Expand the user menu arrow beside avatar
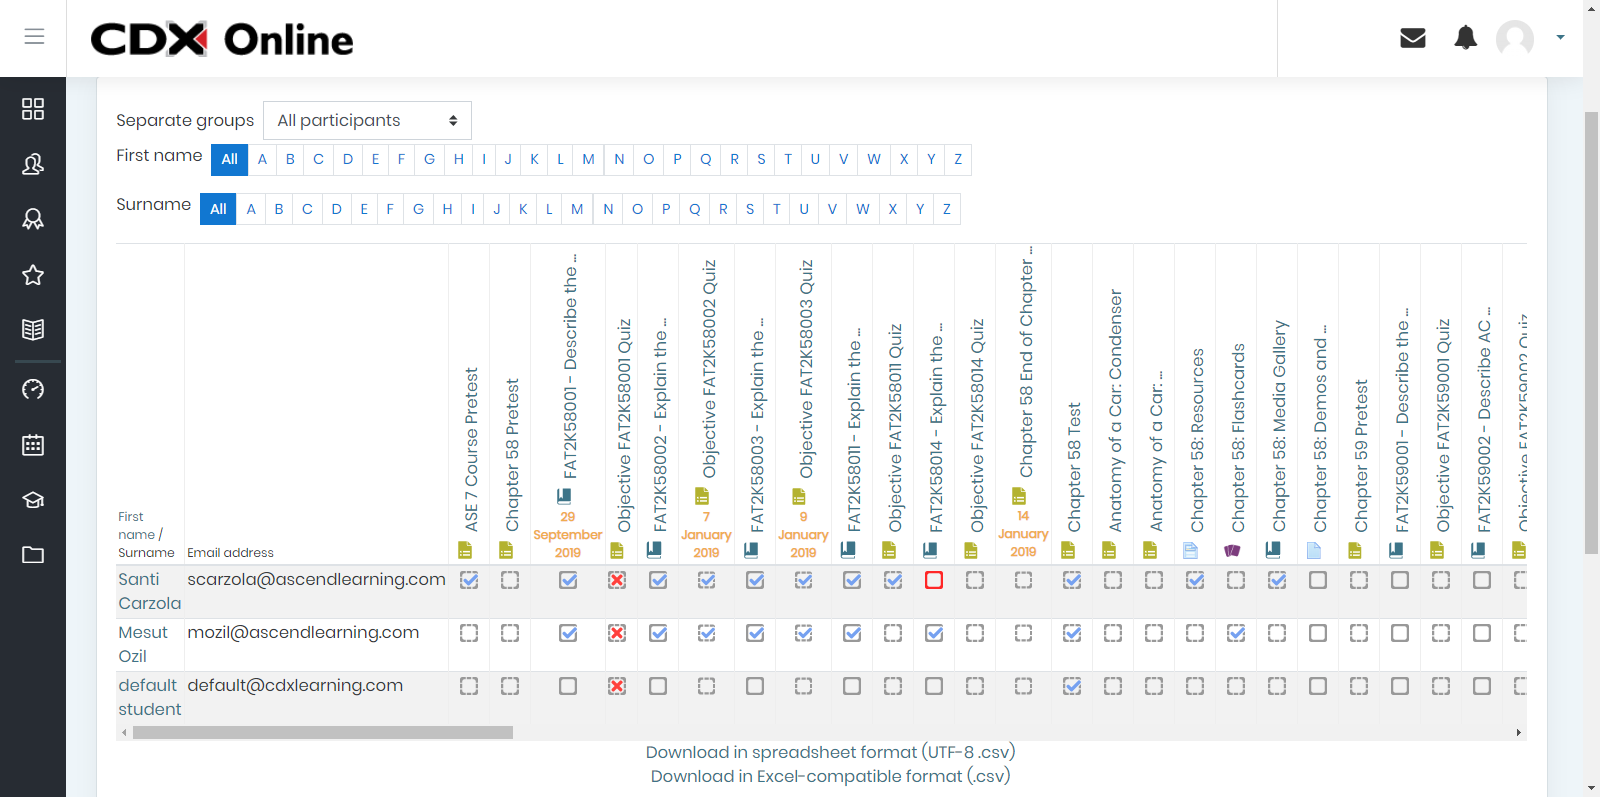Image resolution: width=1600 pixels, height=797 pixels. [x=1560, y=38]
